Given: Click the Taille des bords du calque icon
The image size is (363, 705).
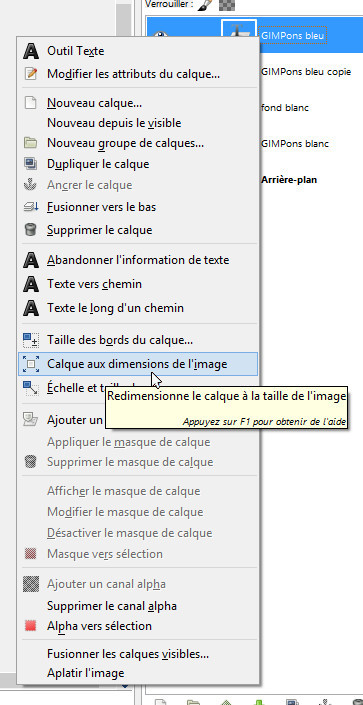Looking at the screenshot, I should click(x=31, y=340).
